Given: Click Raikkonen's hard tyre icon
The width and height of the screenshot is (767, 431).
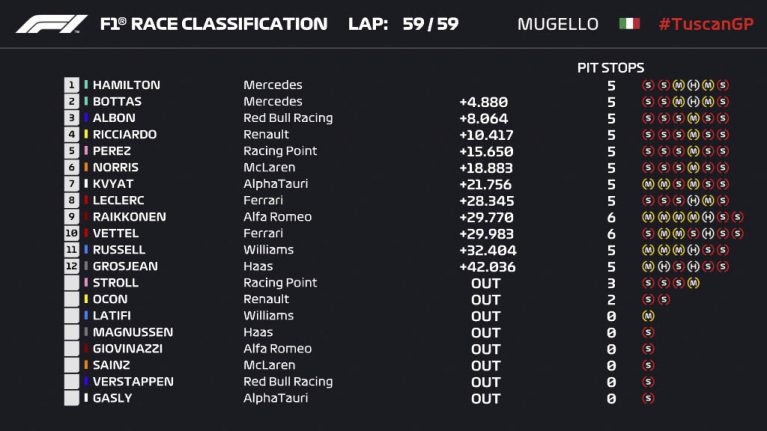Looking at the screenshot, I should point(708,217).
